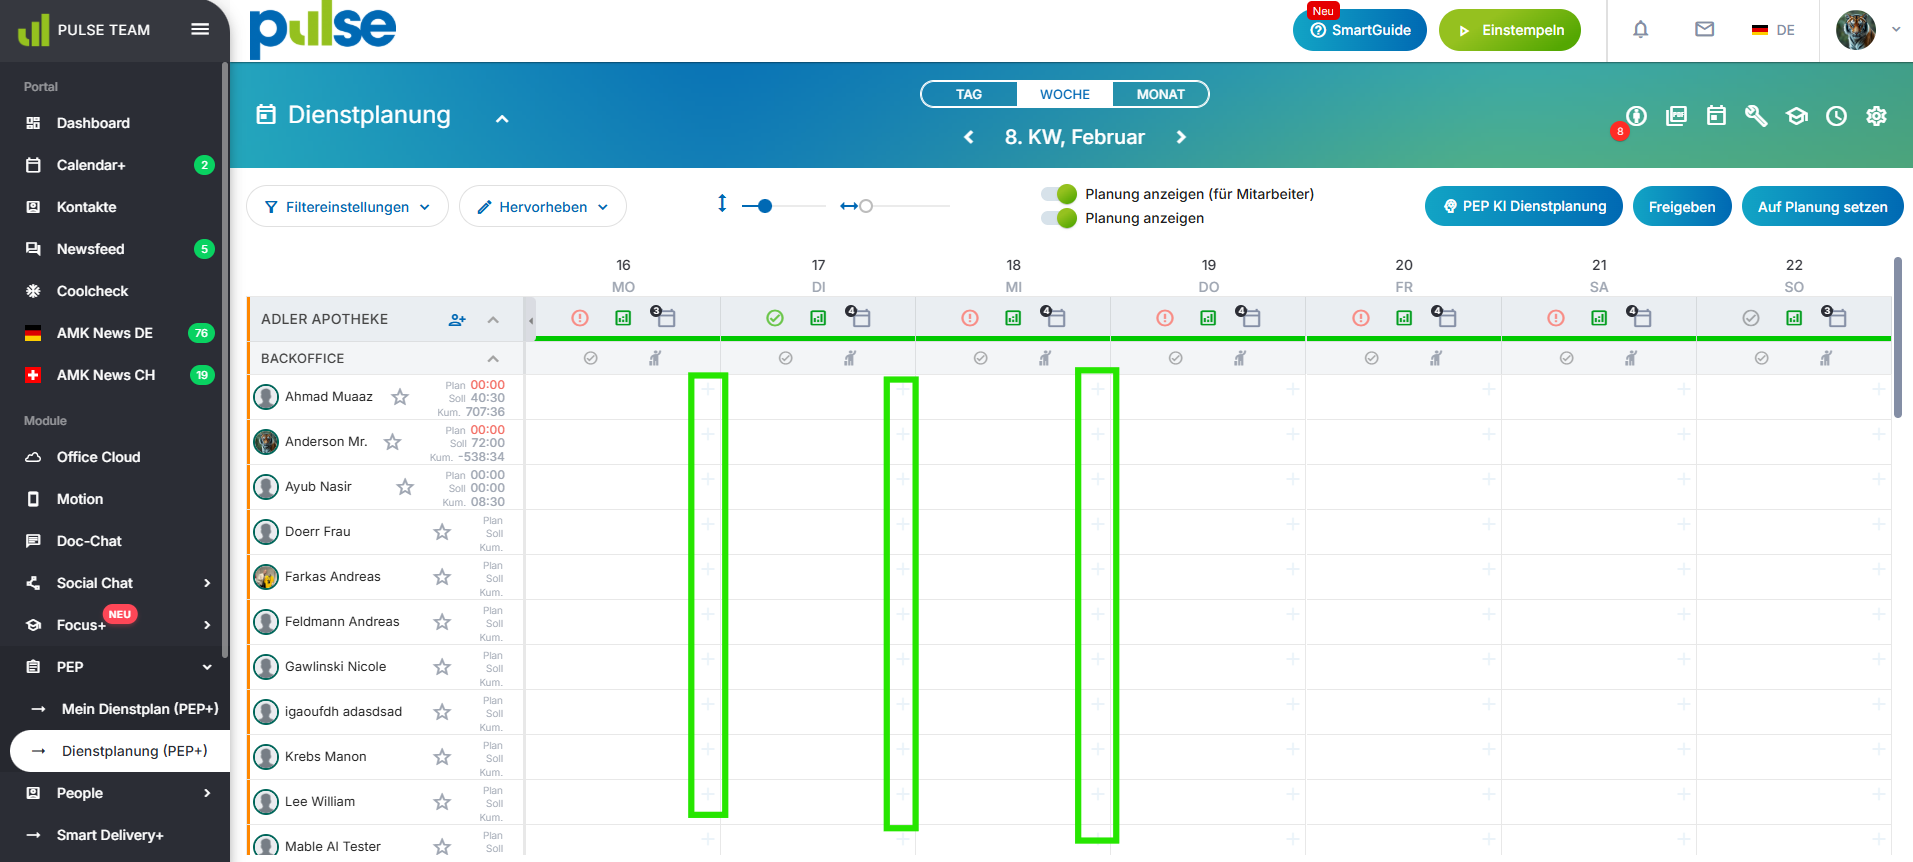This screenshot has width=1913, height=862.
Task: Toggle favorite star for Ayub Nasir
Action: [405, 487]
